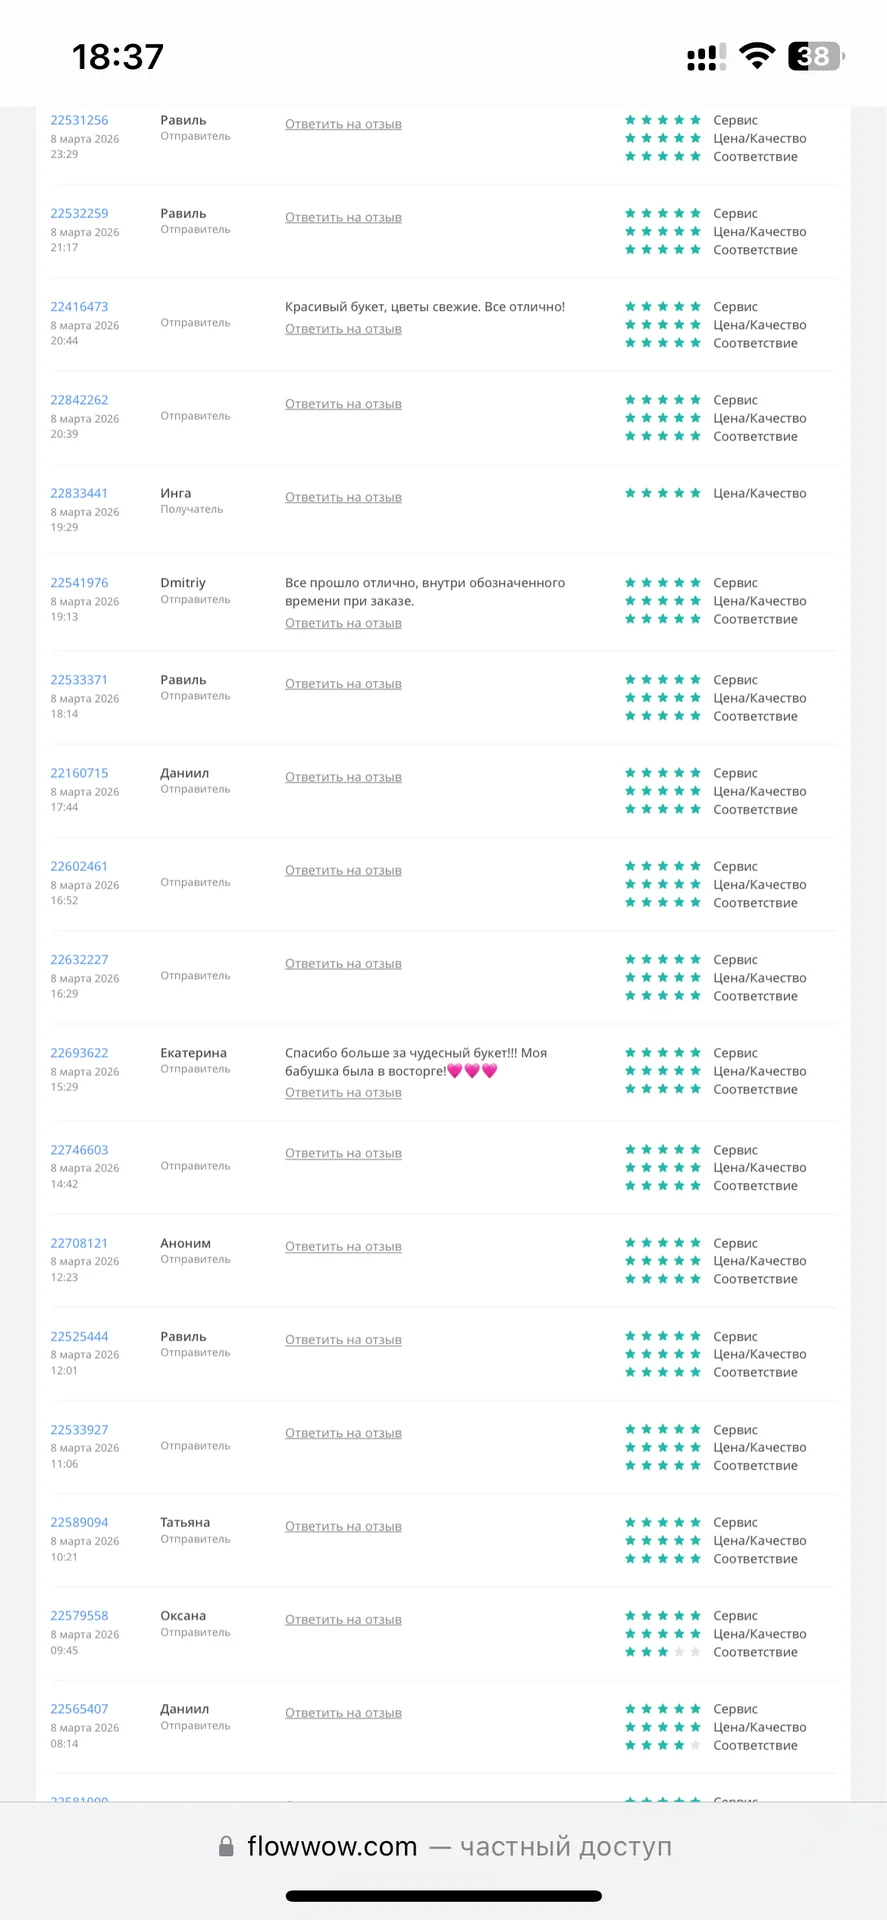Image resolution: width=887 pixels, height=1920 pixels.
Task: Tap the Wi-Fi status icon
Action: (757, 56)
